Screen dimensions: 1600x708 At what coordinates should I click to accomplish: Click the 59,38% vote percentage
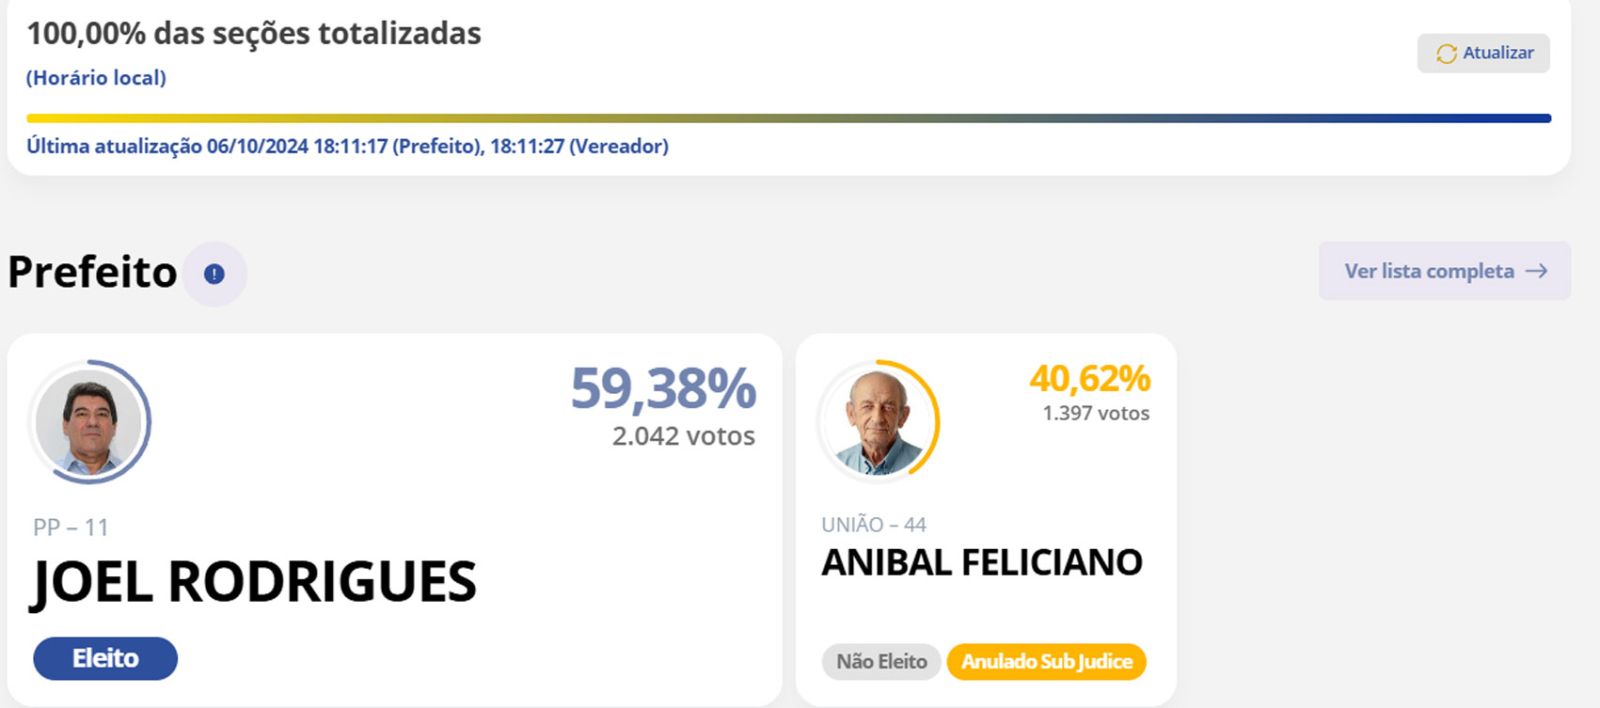663,388
